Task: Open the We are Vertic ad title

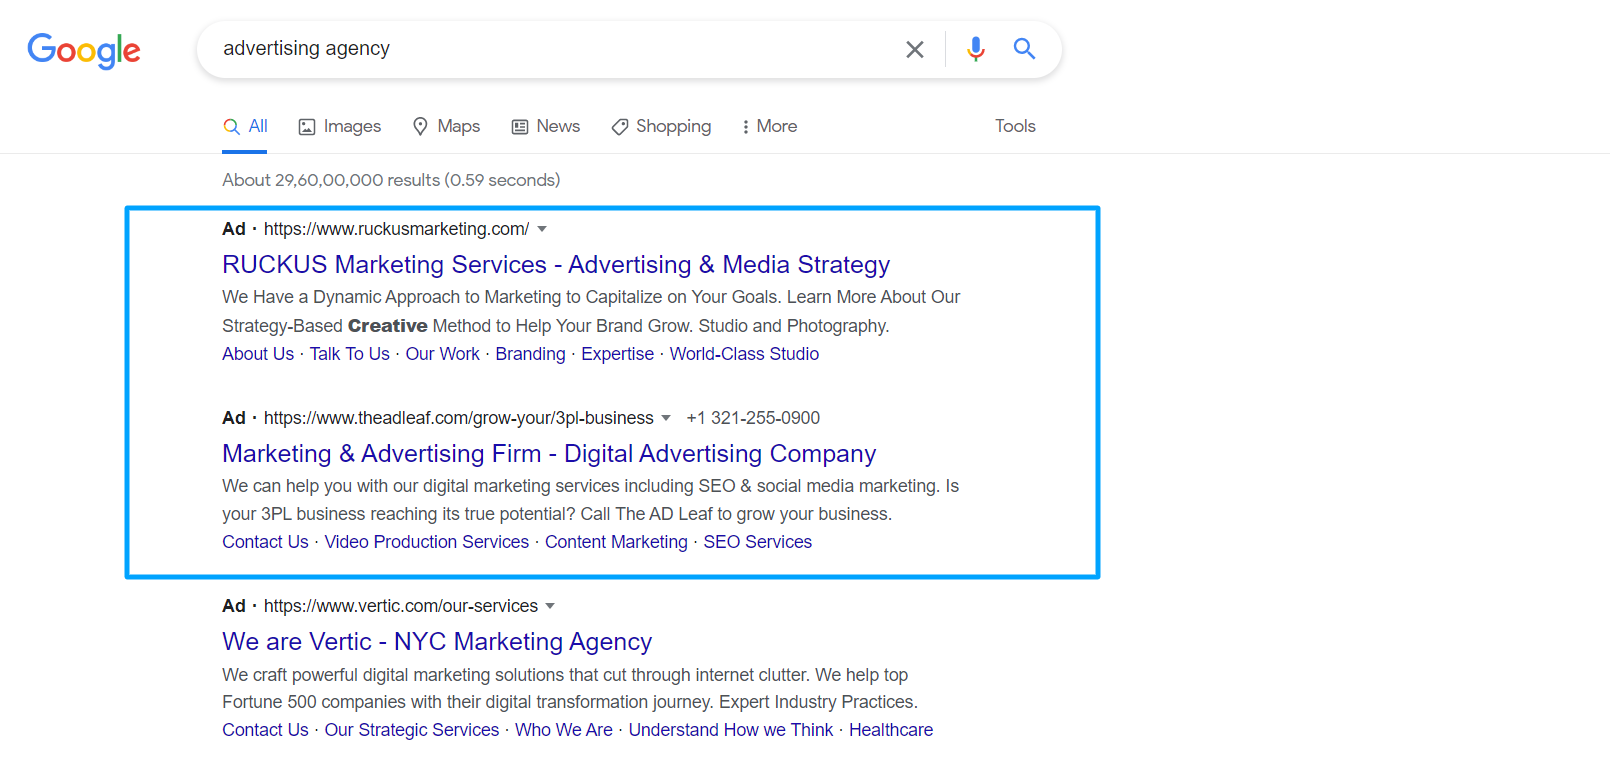Action: point(437,641)
